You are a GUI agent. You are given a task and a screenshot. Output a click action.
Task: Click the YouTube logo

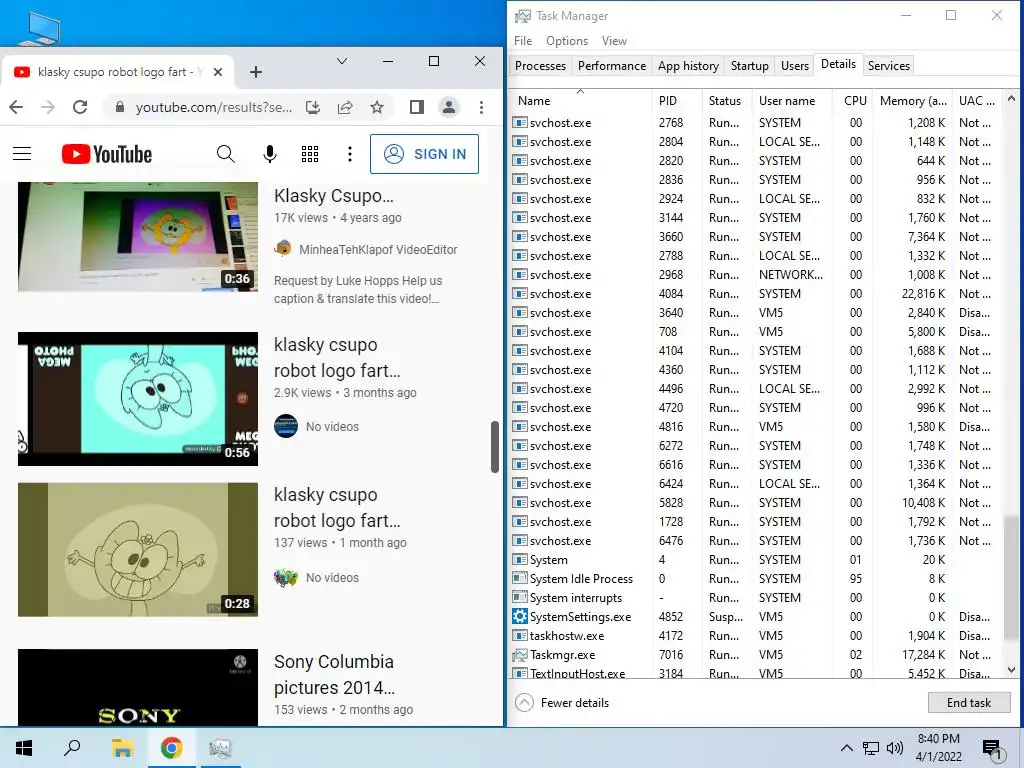[107, 154]
